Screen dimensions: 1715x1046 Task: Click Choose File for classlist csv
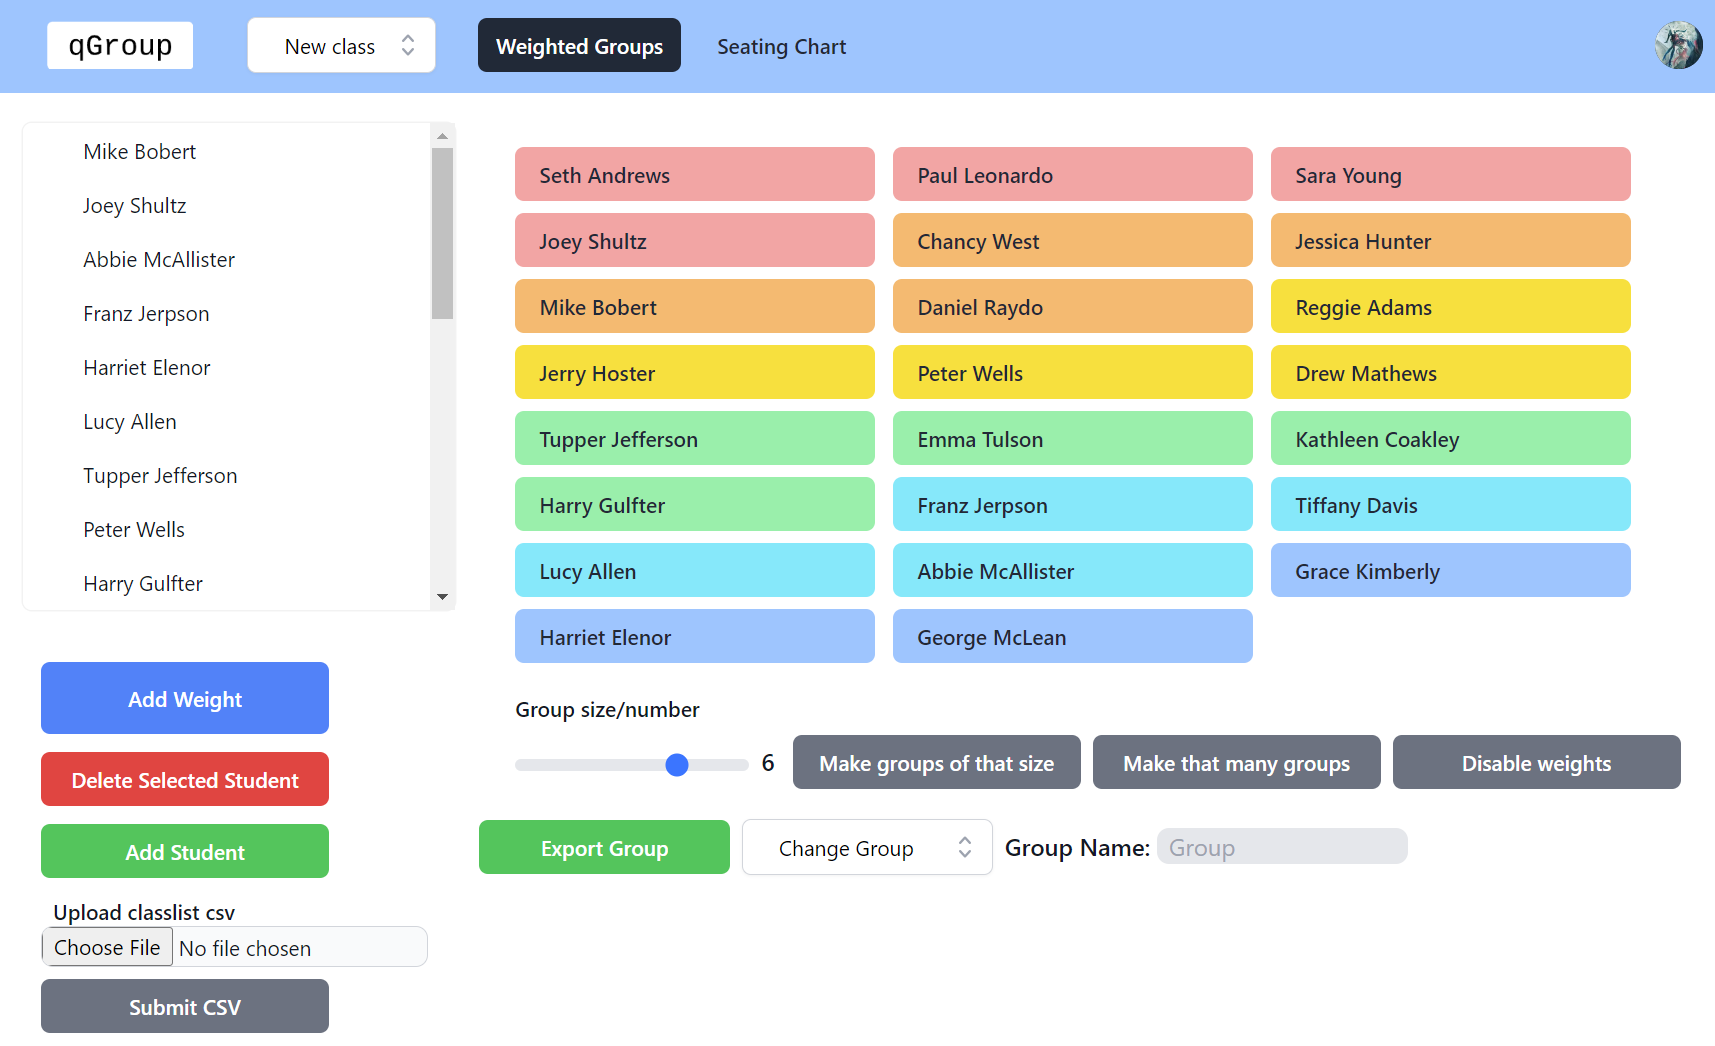coord(107,947)
